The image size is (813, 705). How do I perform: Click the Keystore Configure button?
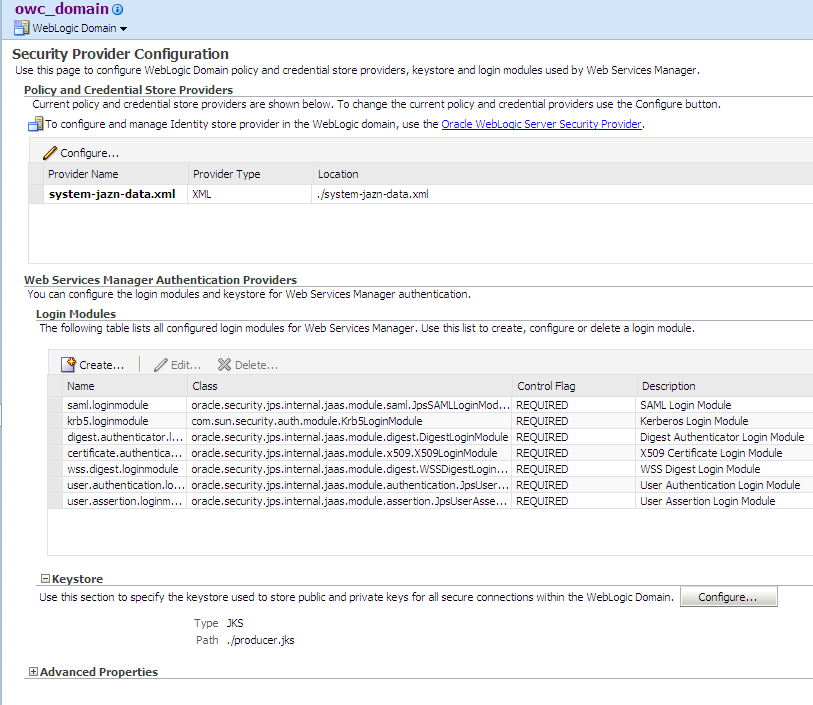[728, 597]
